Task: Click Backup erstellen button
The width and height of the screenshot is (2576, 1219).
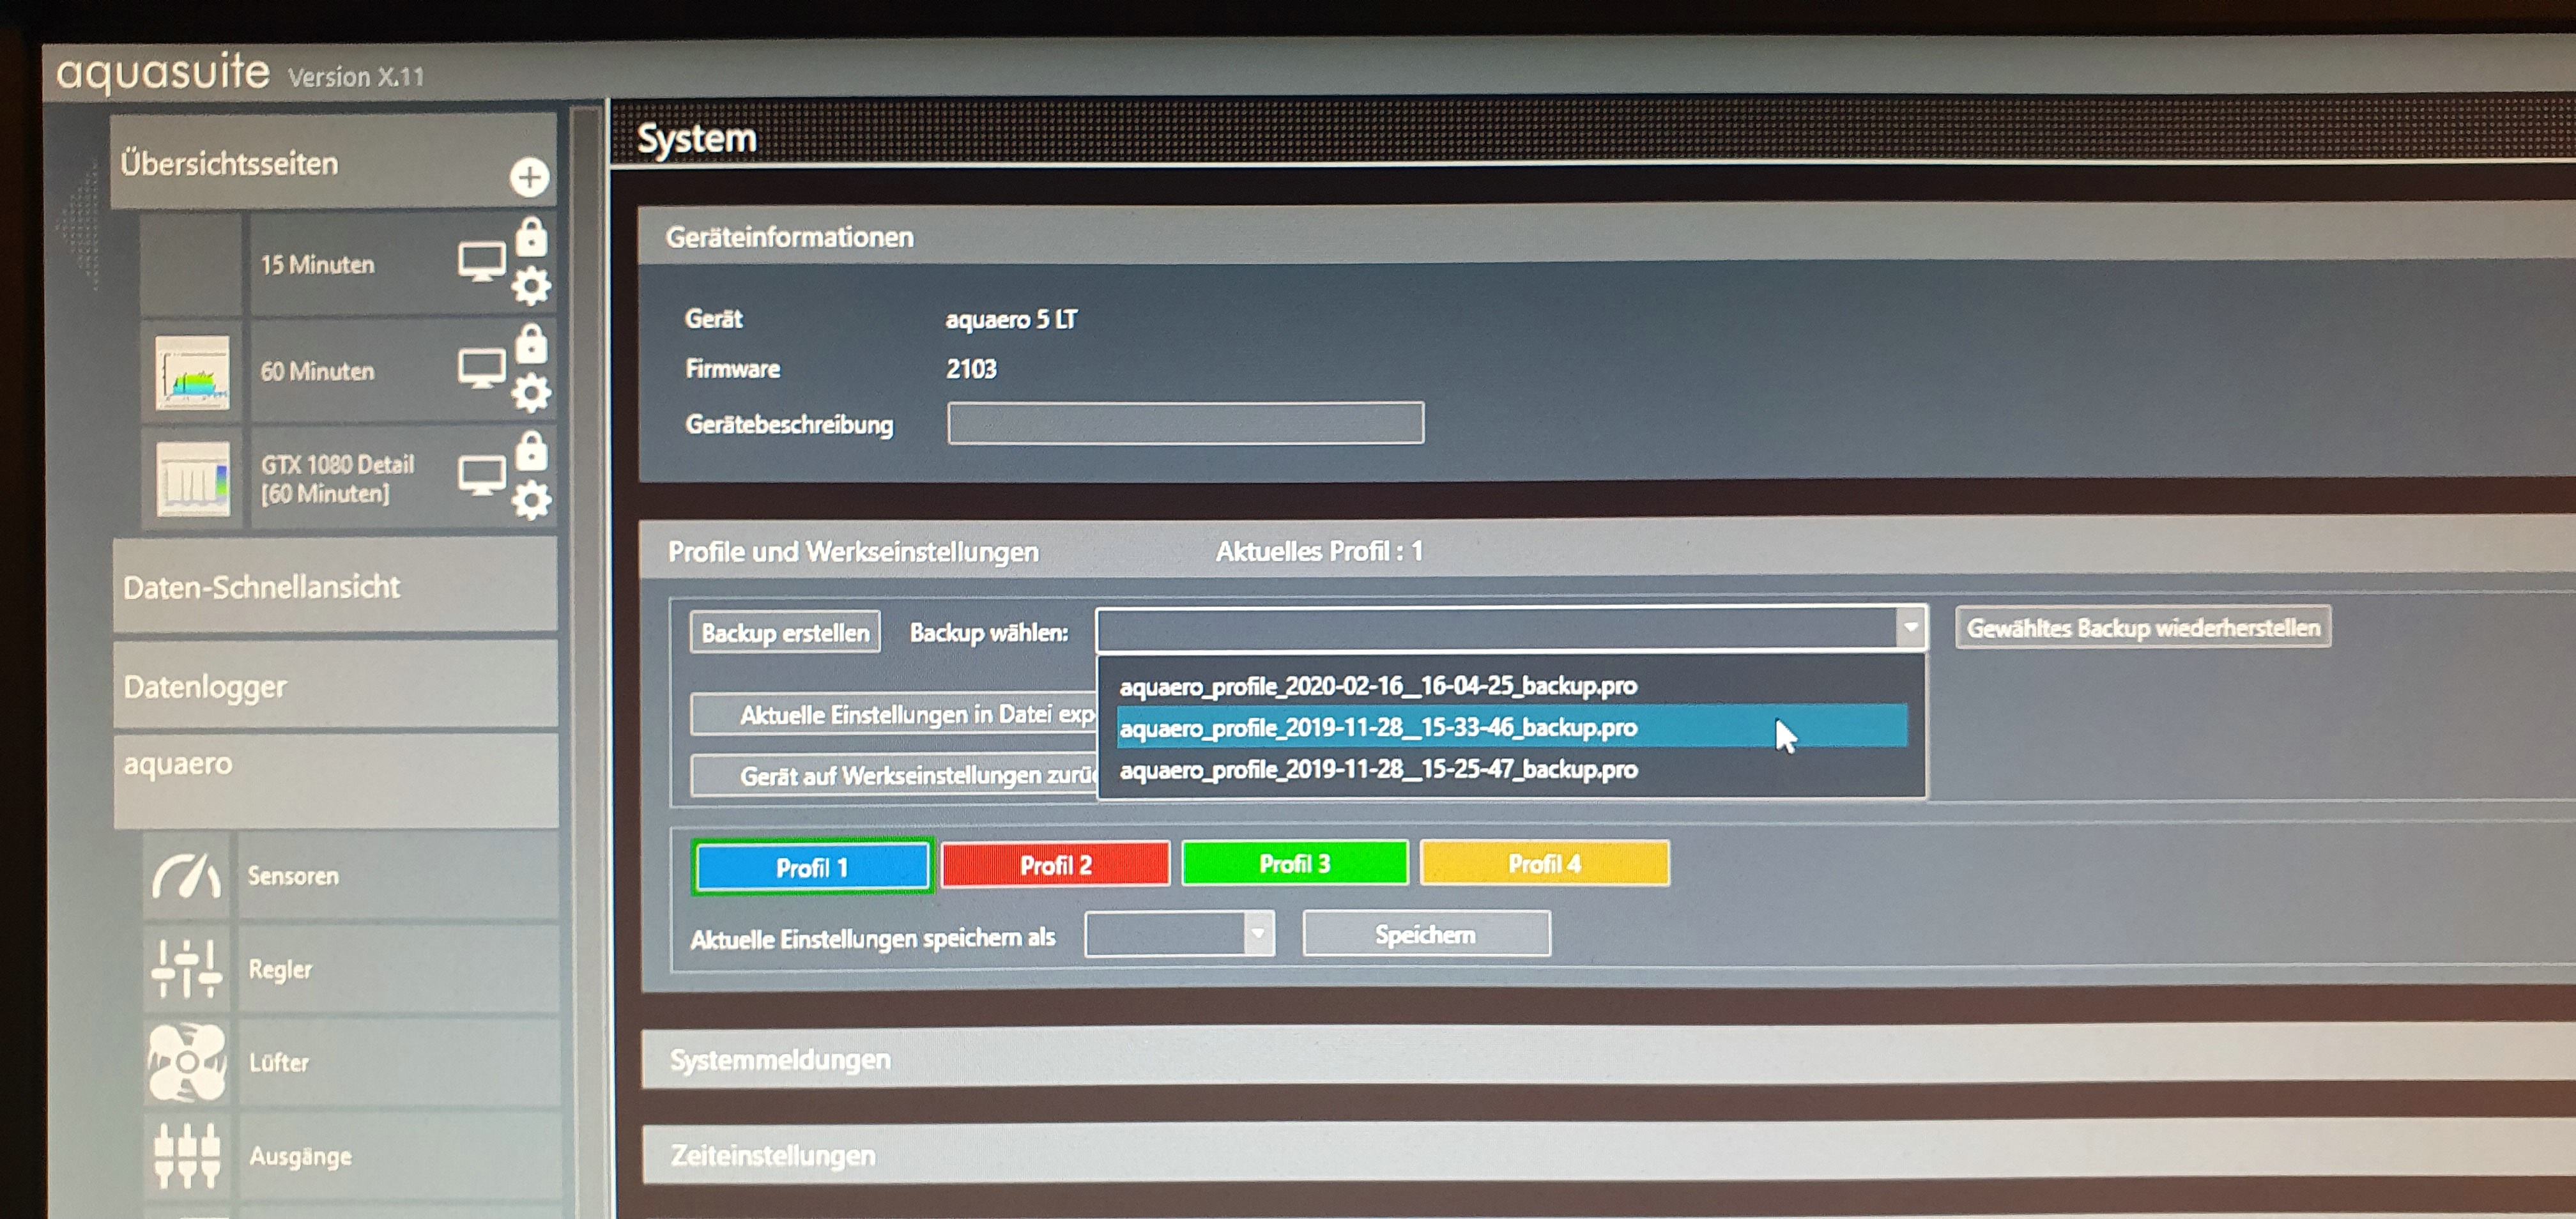Action: 785,632
